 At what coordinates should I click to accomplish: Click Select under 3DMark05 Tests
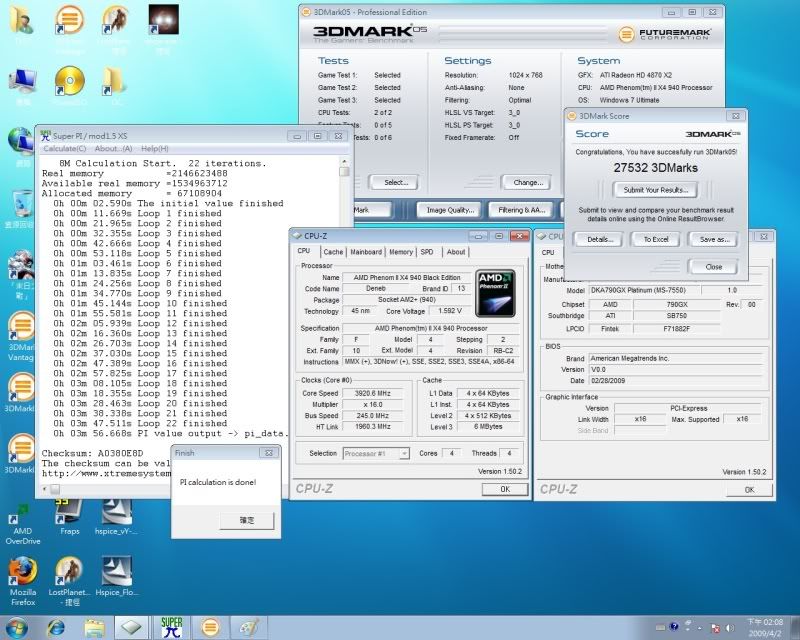tap(395, 182)
